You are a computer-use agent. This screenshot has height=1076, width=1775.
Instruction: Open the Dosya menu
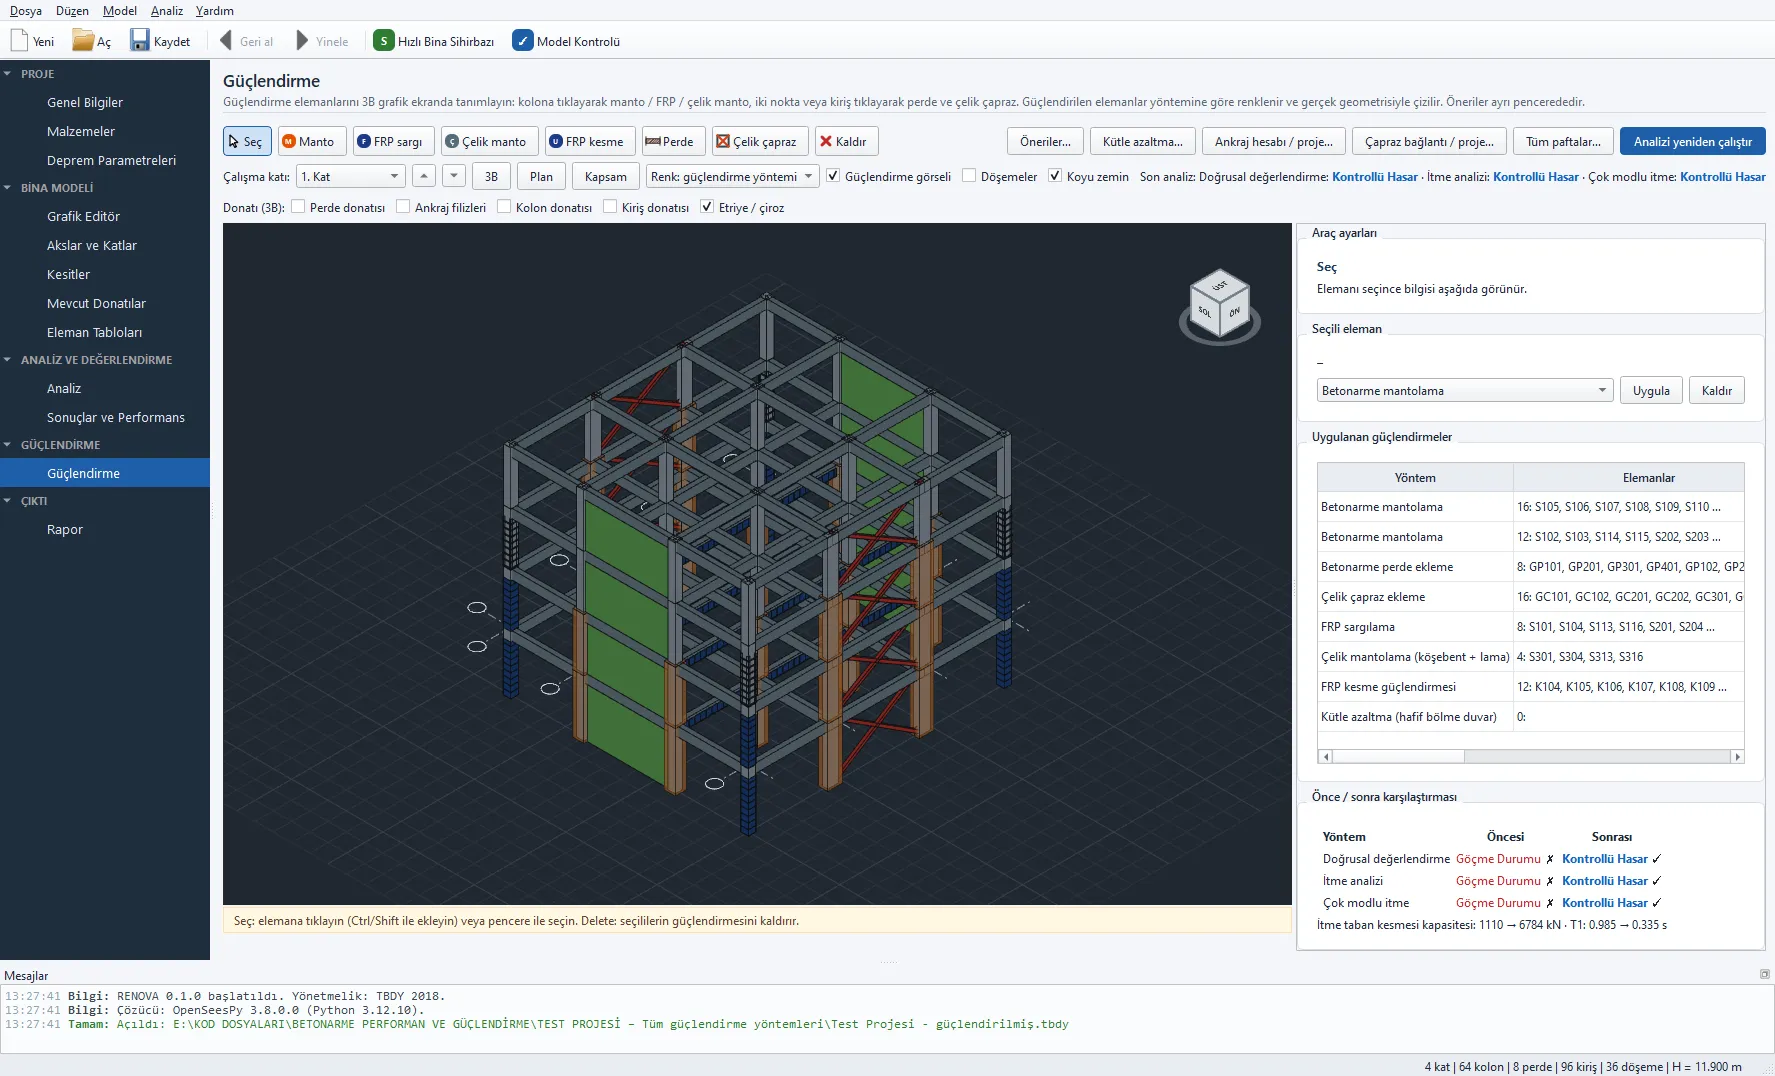pos(26,10)
